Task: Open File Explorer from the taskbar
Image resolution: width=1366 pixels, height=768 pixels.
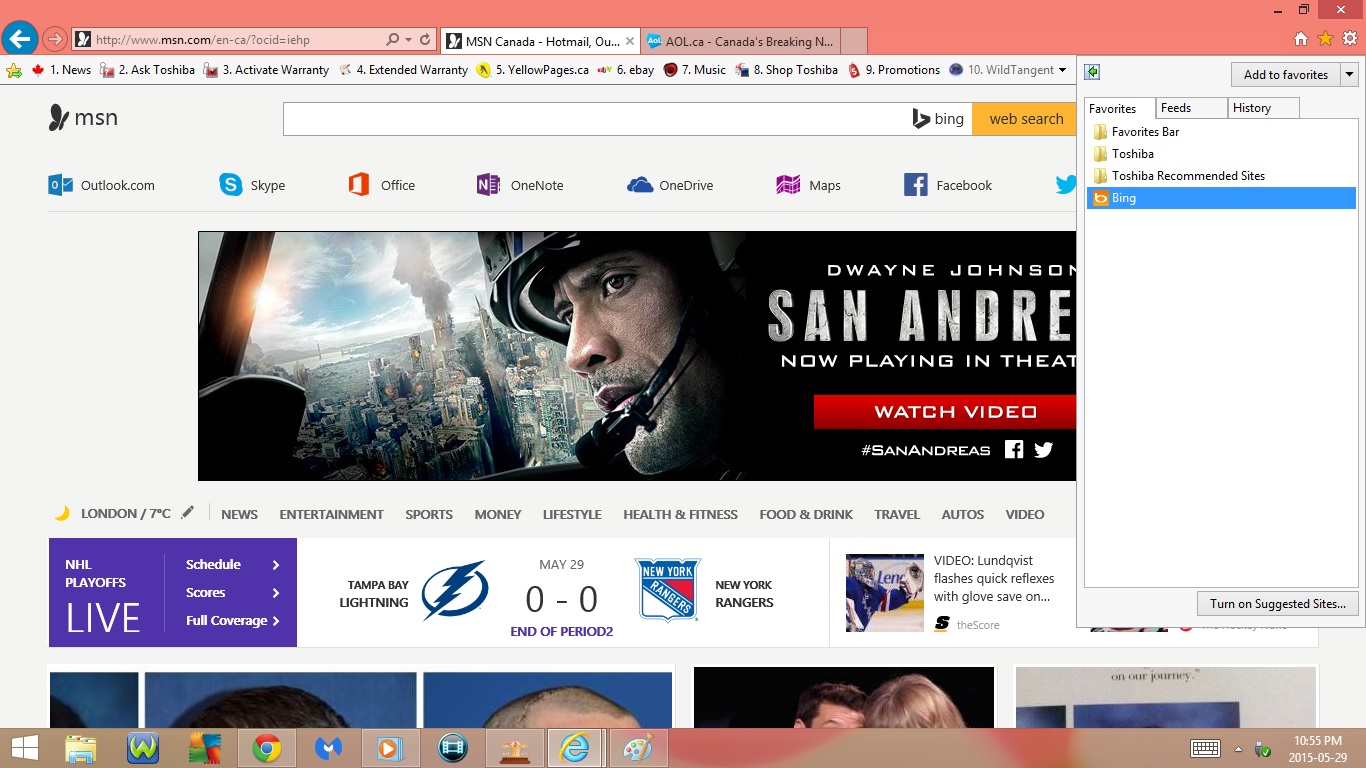Action: coord(80,748)
